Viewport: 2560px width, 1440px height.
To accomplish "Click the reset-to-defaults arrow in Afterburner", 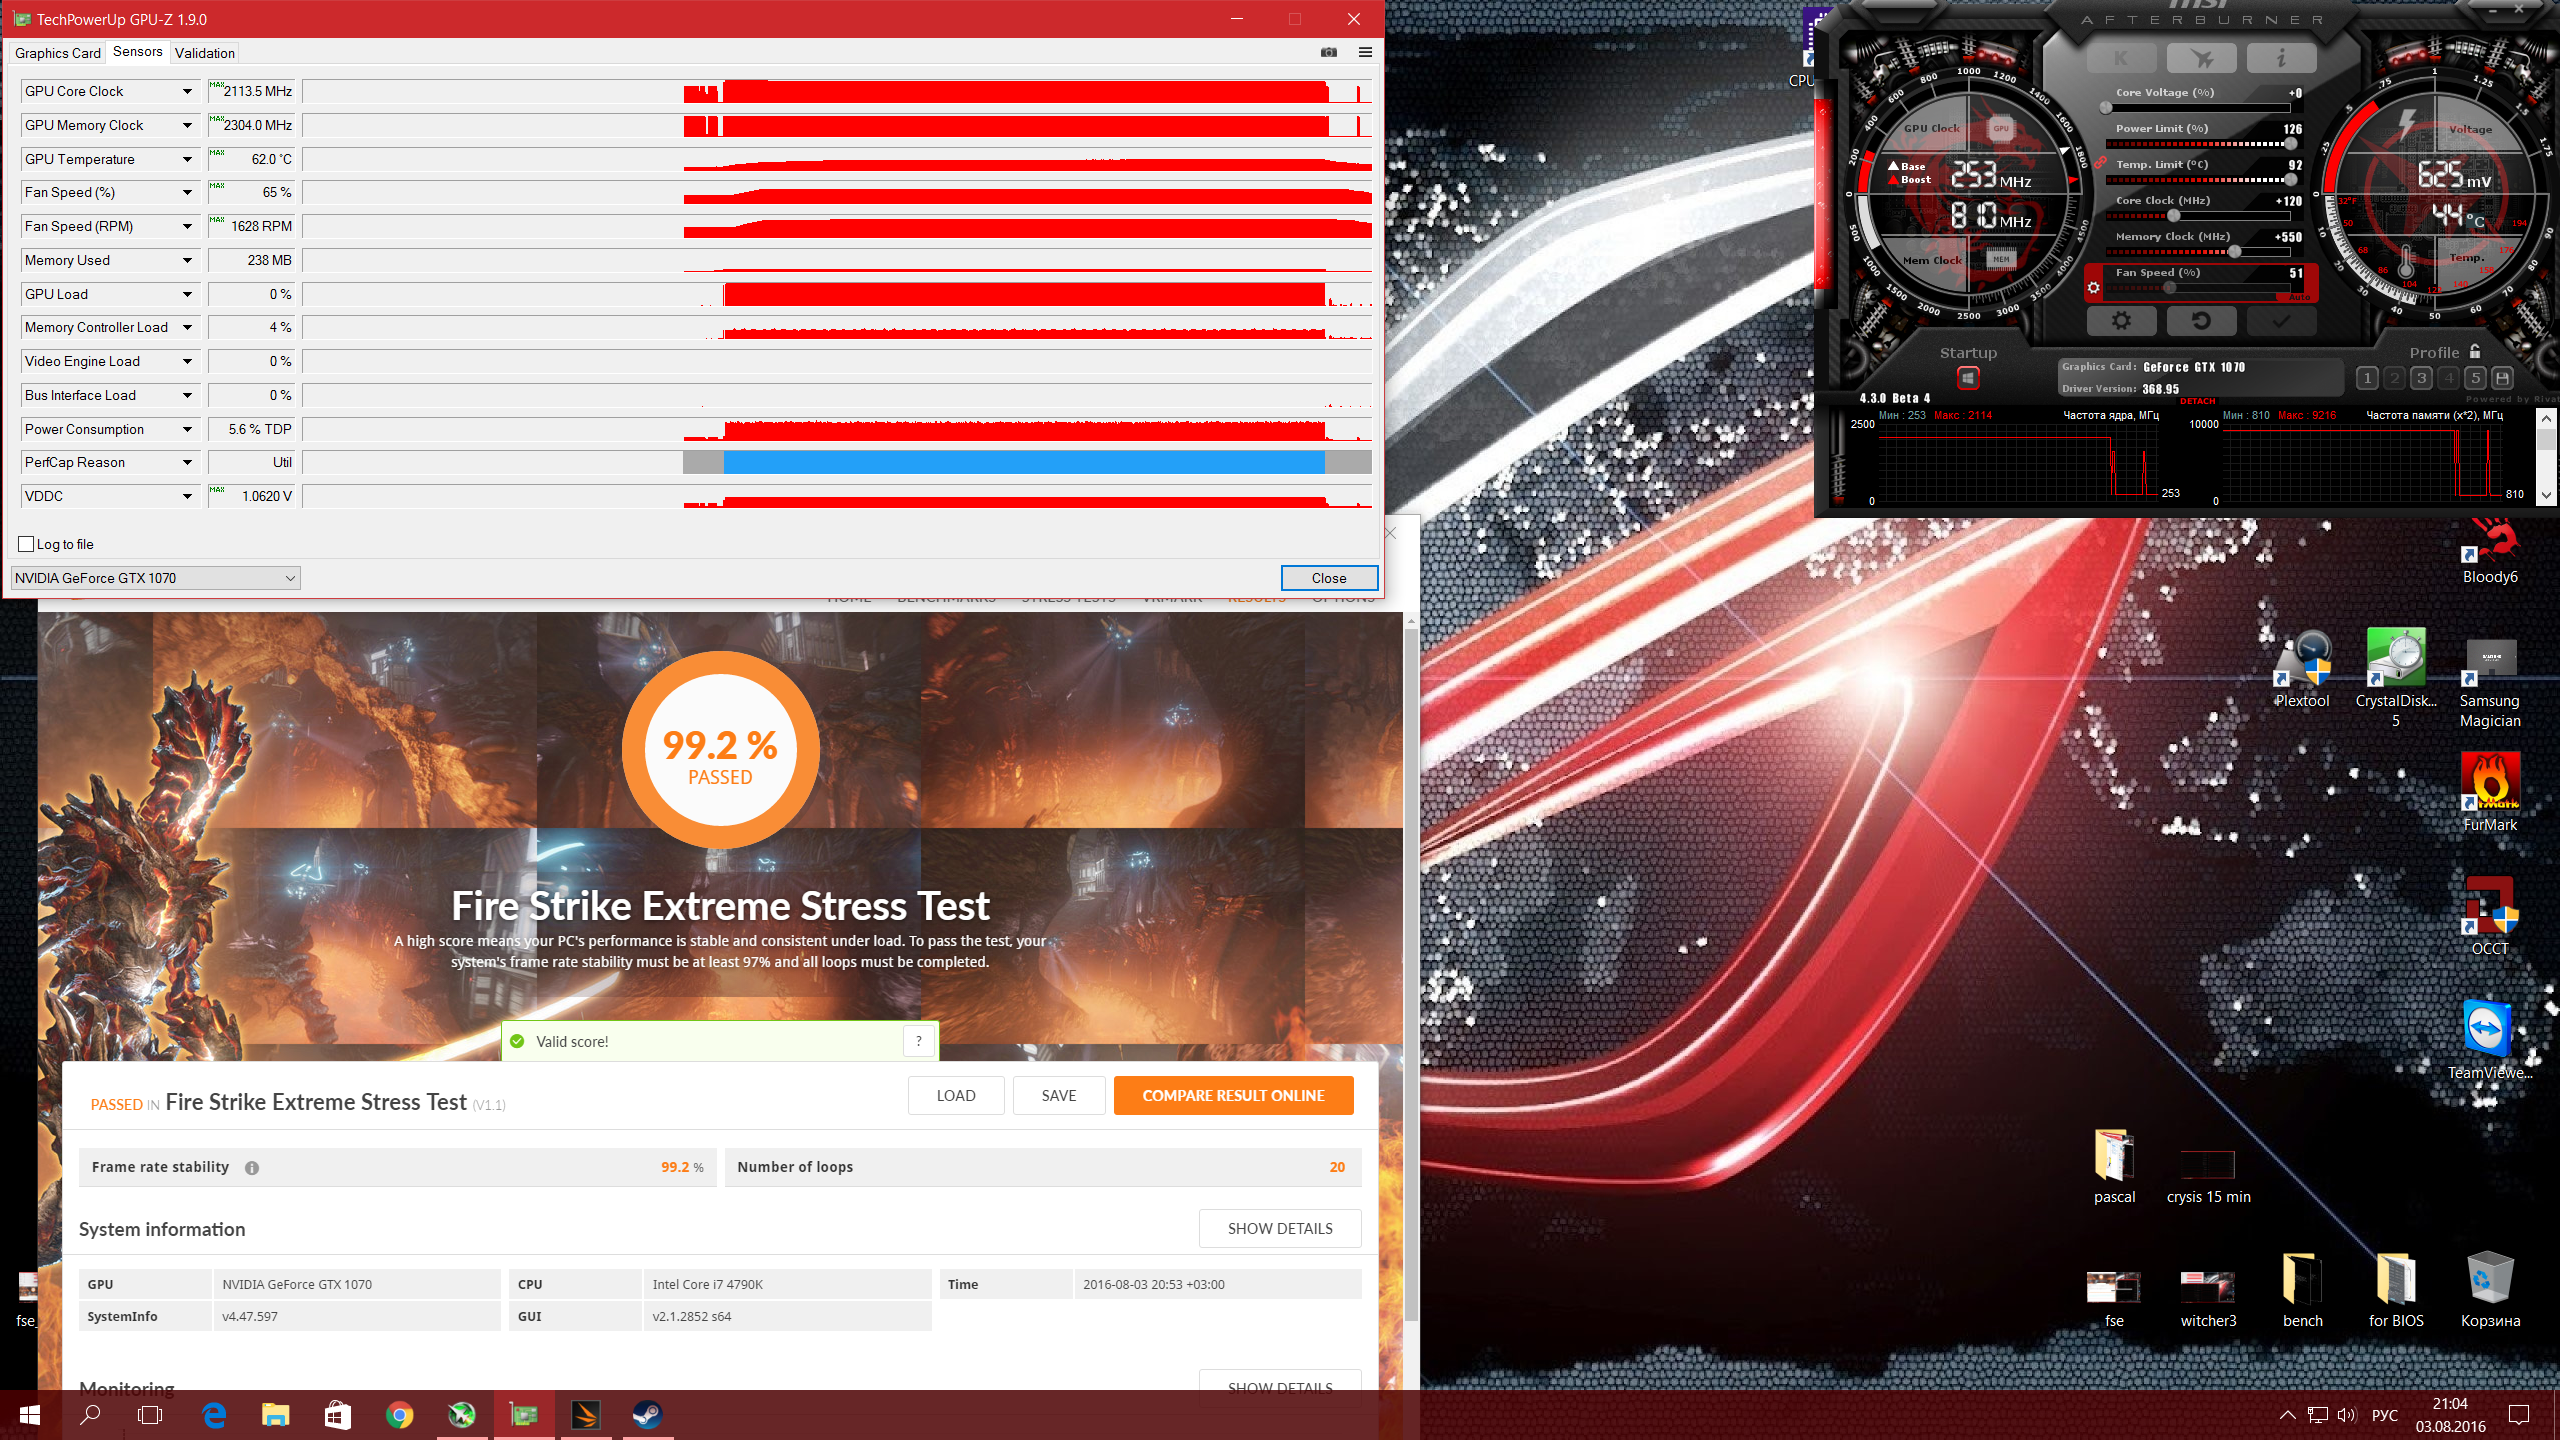I will [x=2201, y=321].
